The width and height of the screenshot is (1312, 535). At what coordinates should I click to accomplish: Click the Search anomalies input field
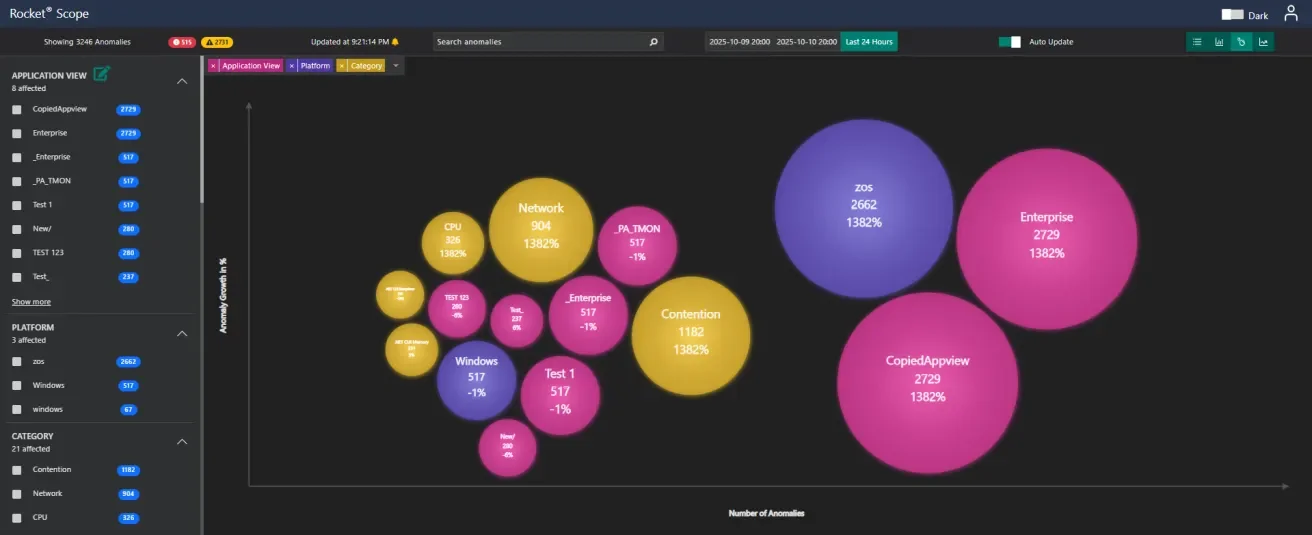click(x=540, y=42)
